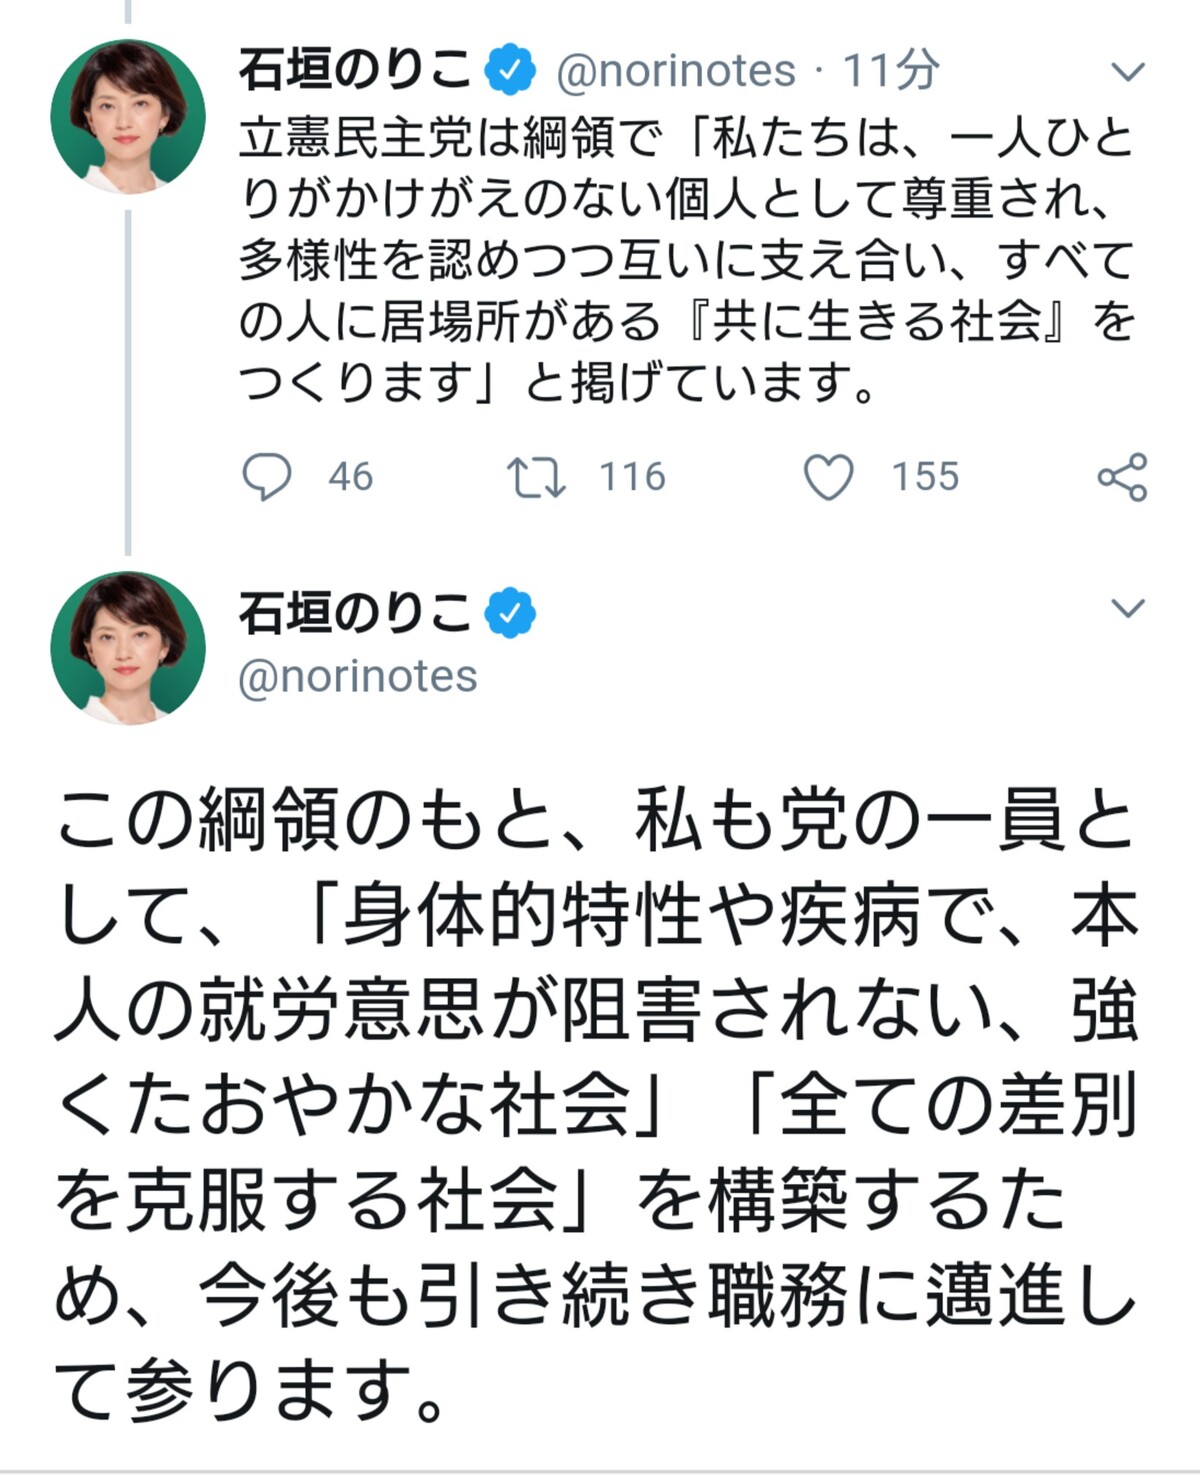Like the tweet with the heart icon
This screenshot has width=1200, height=1475.
point(829,477)
